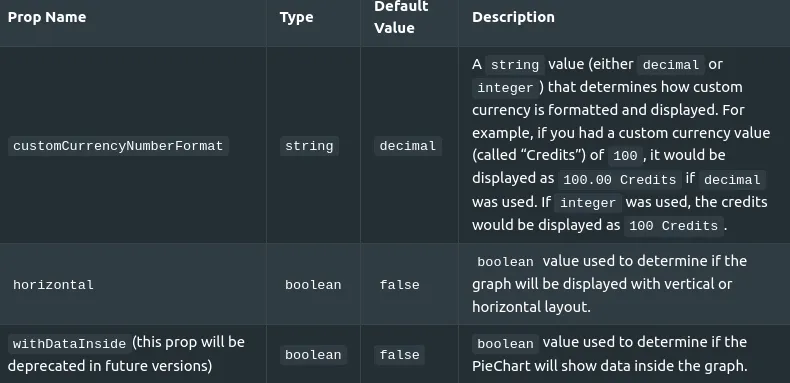
Task: Click the horizontal prop name code
Action: (53, 285)
